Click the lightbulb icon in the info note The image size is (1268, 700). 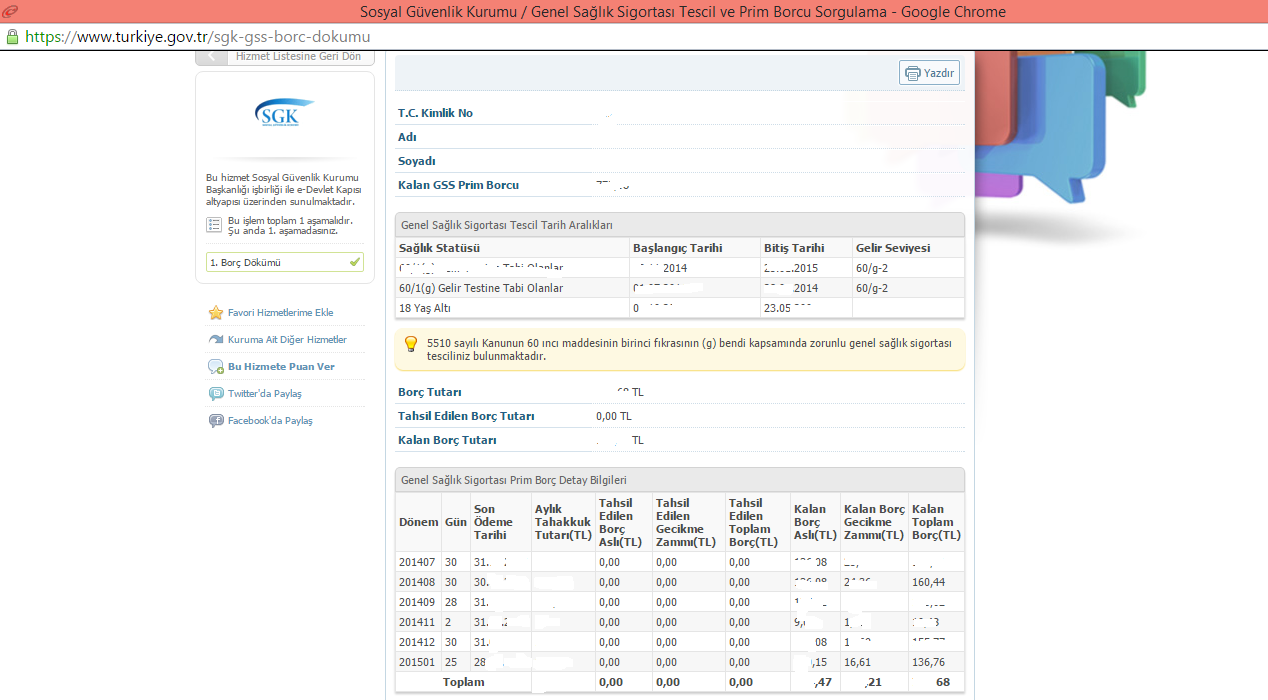(410, 344)
